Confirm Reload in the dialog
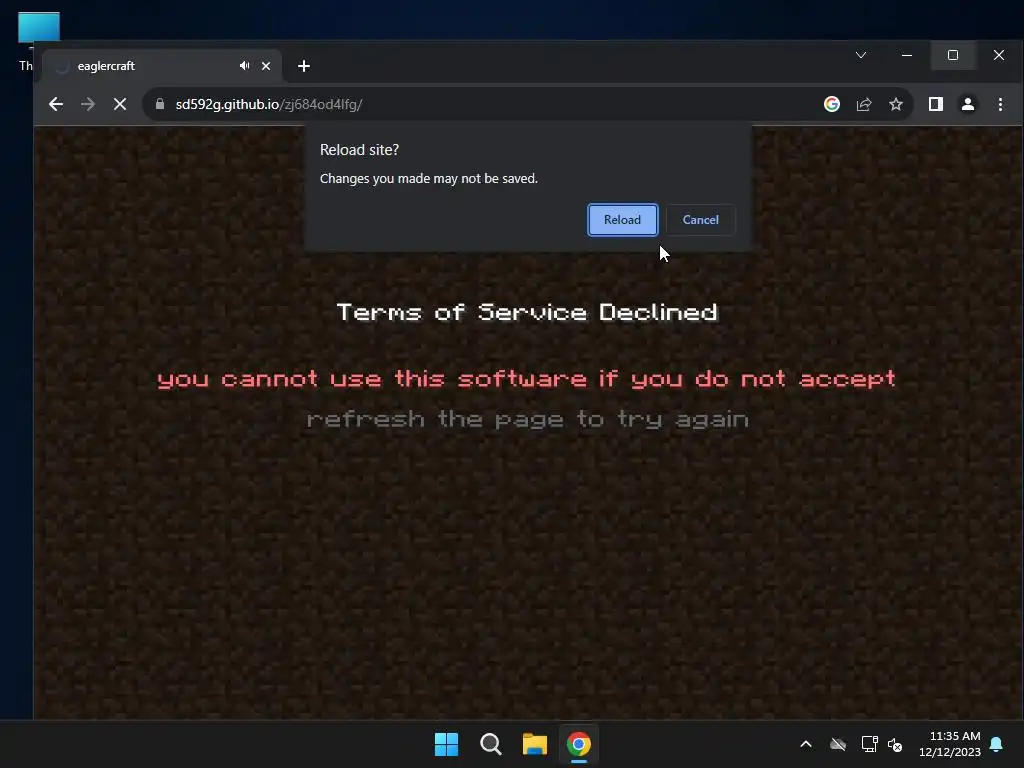This screenshot has height=768, width=1024. point(622,220)
